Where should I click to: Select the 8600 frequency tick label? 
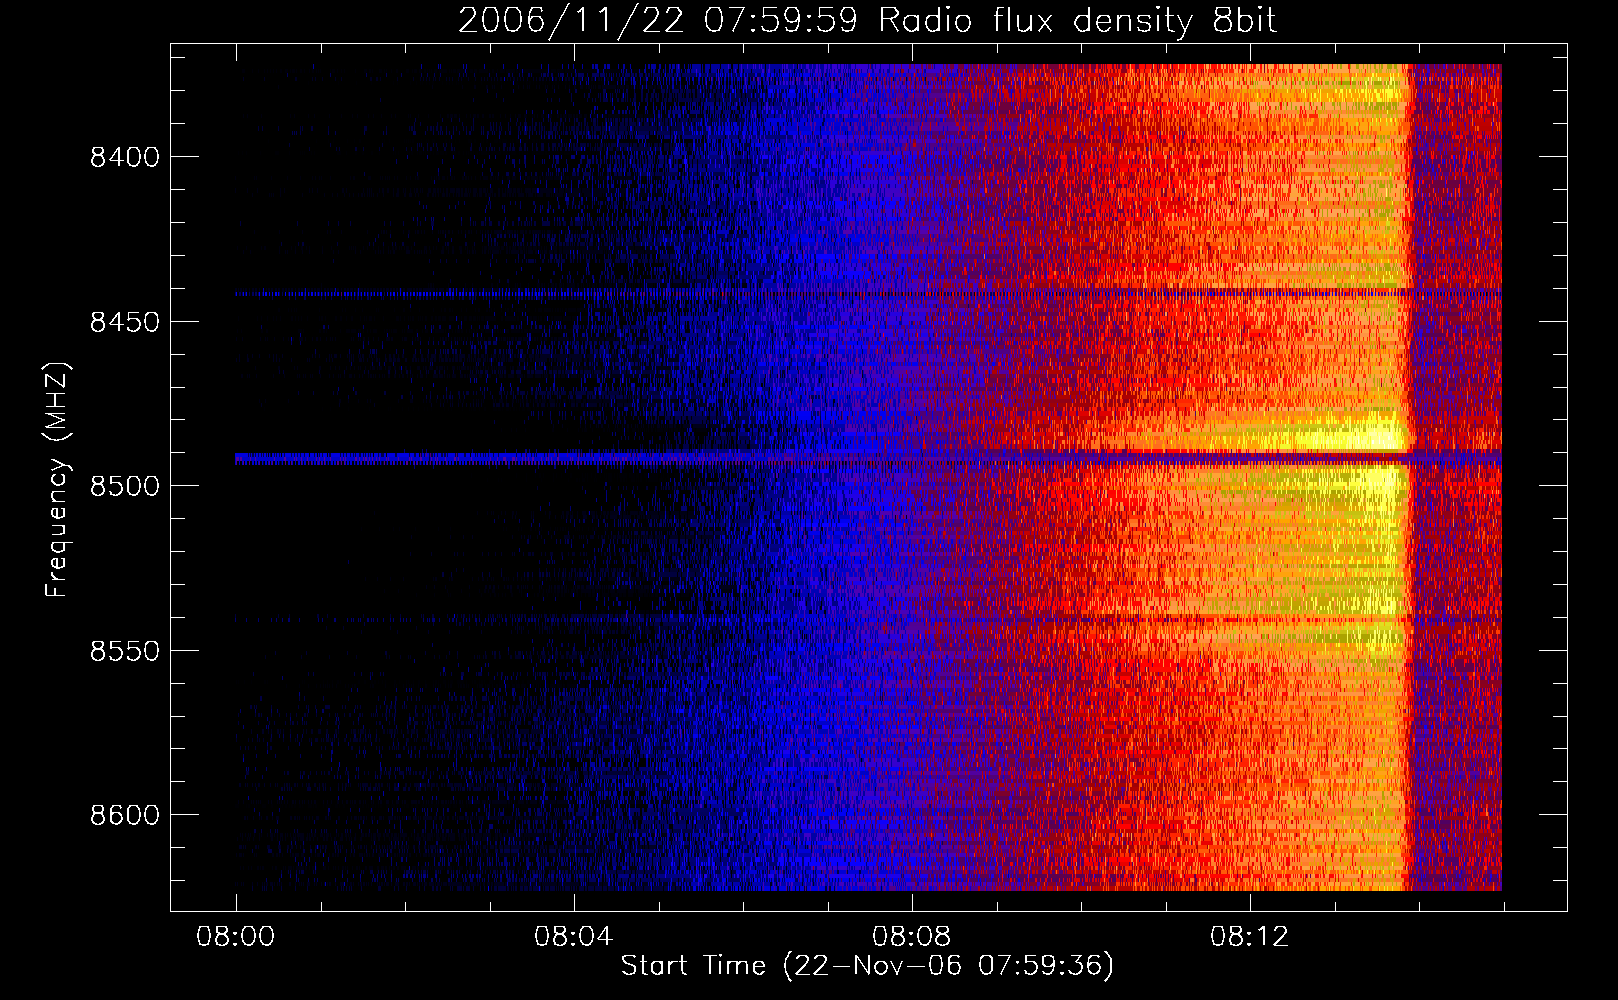(125, 815)
